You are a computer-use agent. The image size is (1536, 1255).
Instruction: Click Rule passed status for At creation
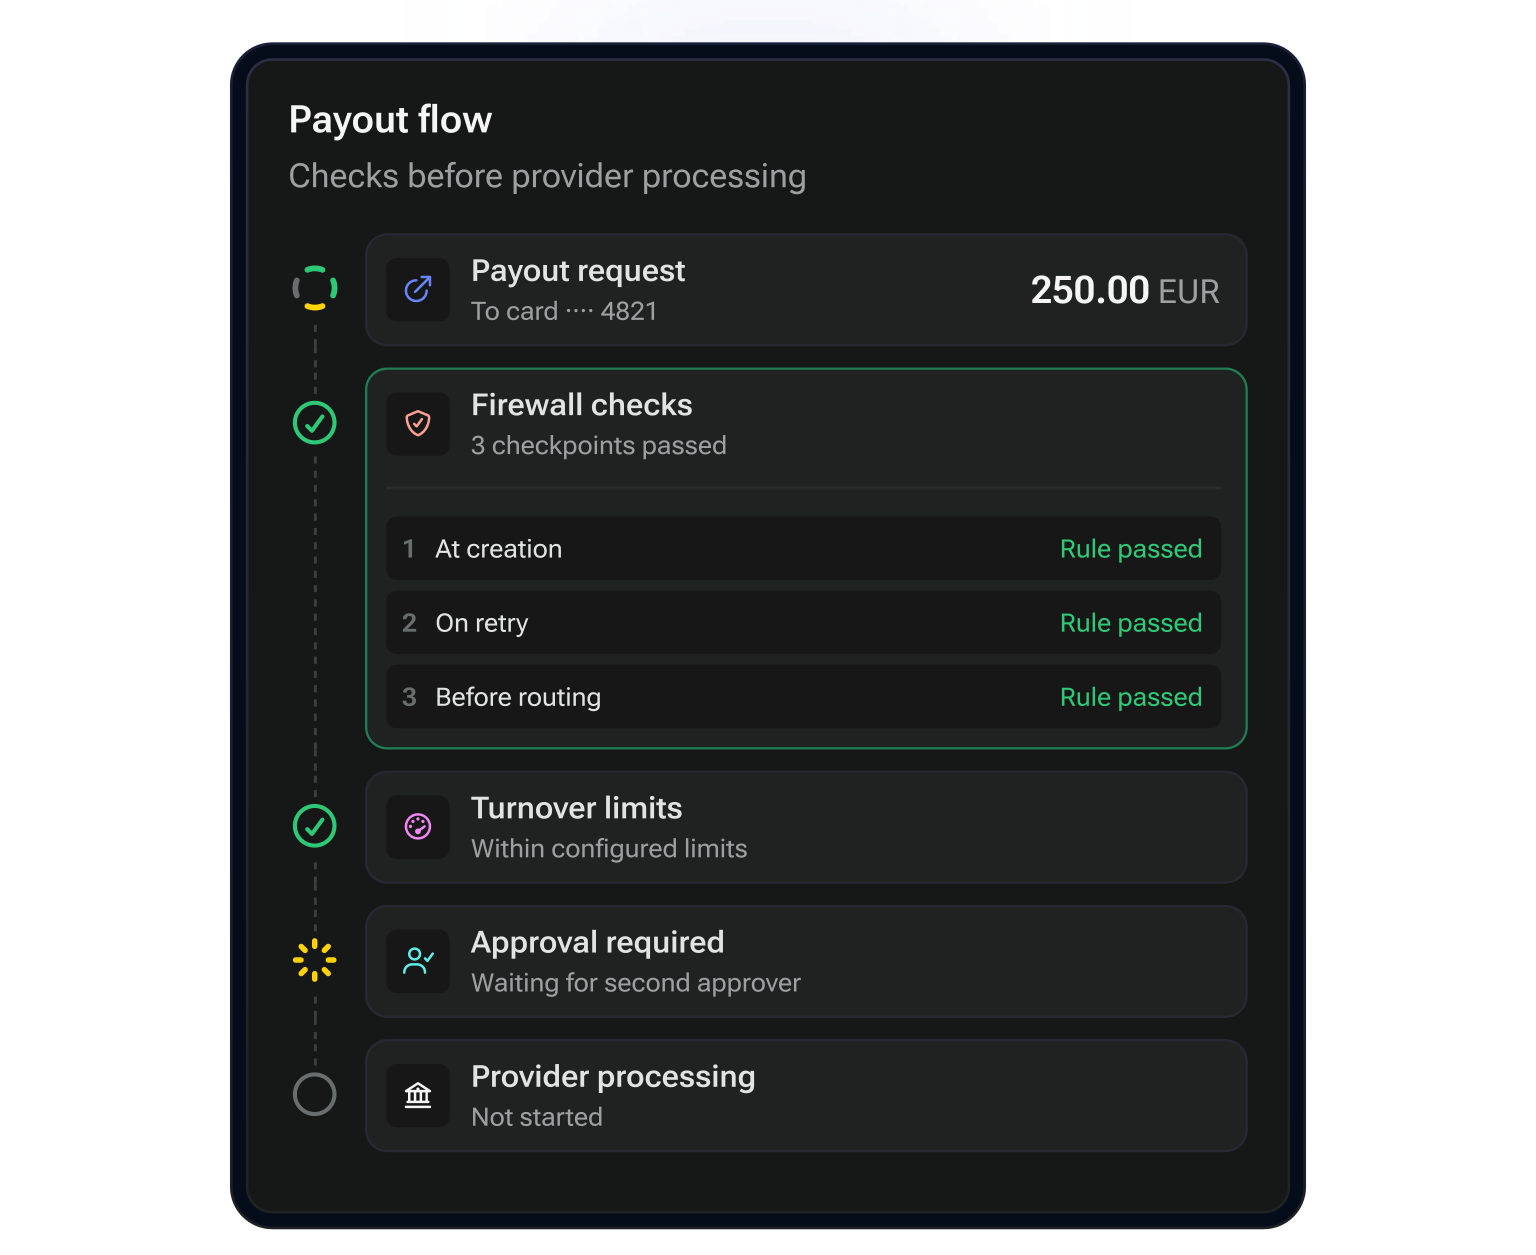[x=1131, y=549]
